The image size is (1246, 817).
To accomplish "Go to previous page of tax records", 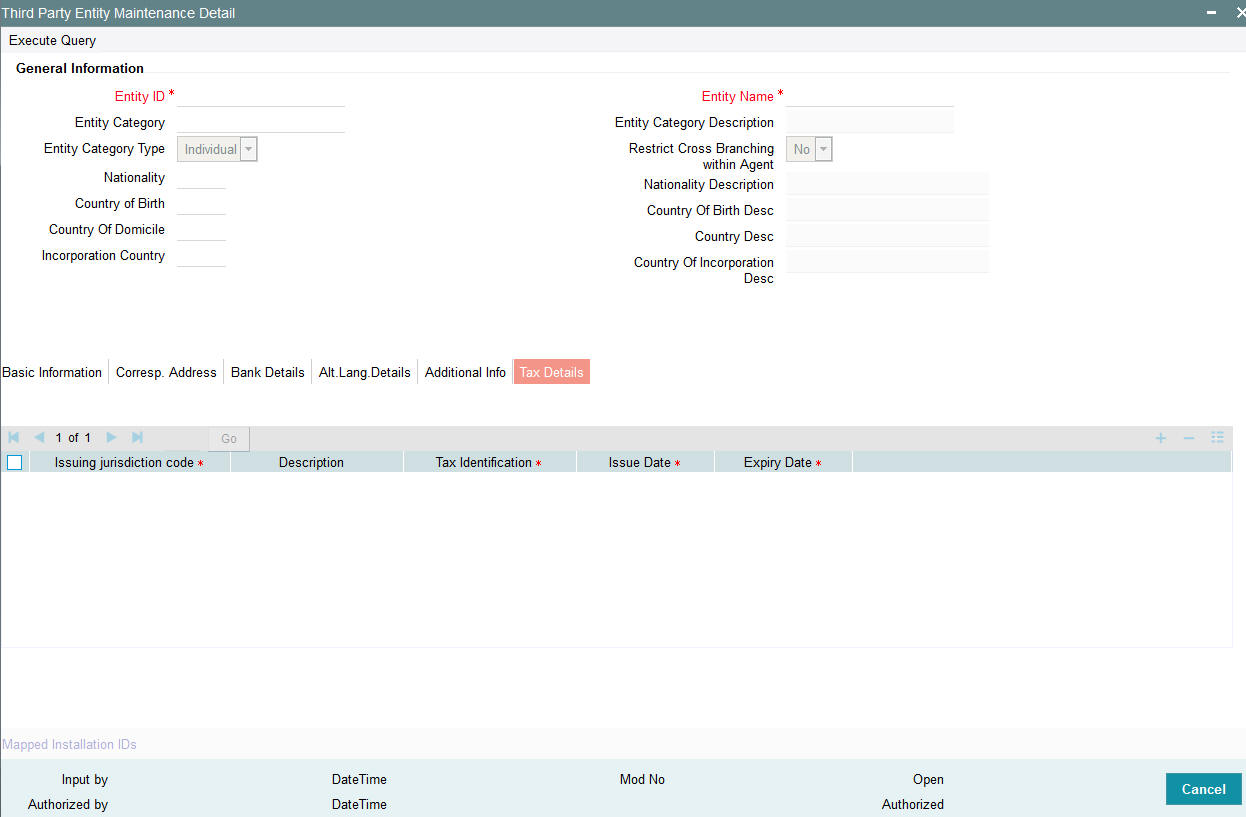I will click(x=39, y=438).
